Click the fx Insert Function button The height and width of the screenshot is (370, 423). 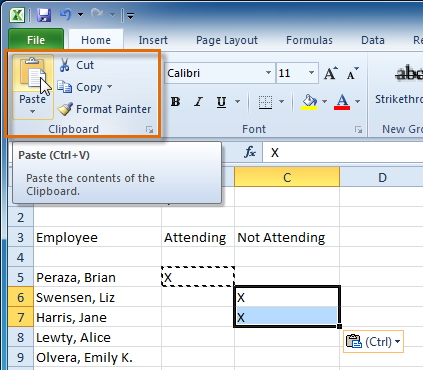coord(250,153)
